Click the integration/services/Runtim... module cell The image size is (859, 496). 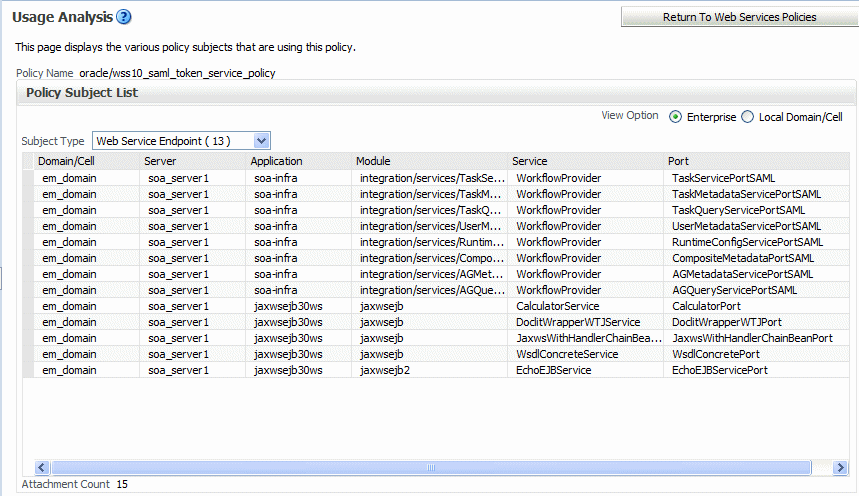click(432, 242)
